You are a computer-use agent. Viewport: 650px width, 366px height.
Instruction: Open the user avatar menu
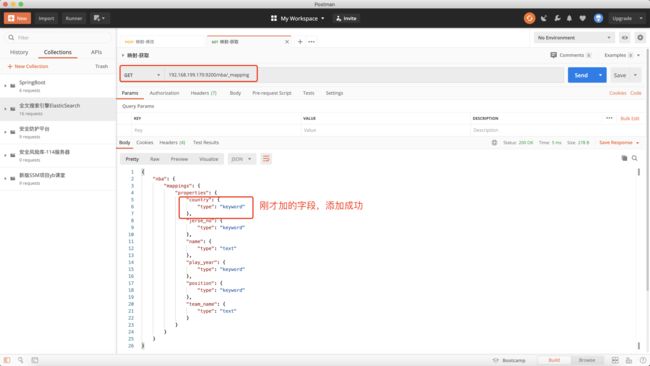598,18
